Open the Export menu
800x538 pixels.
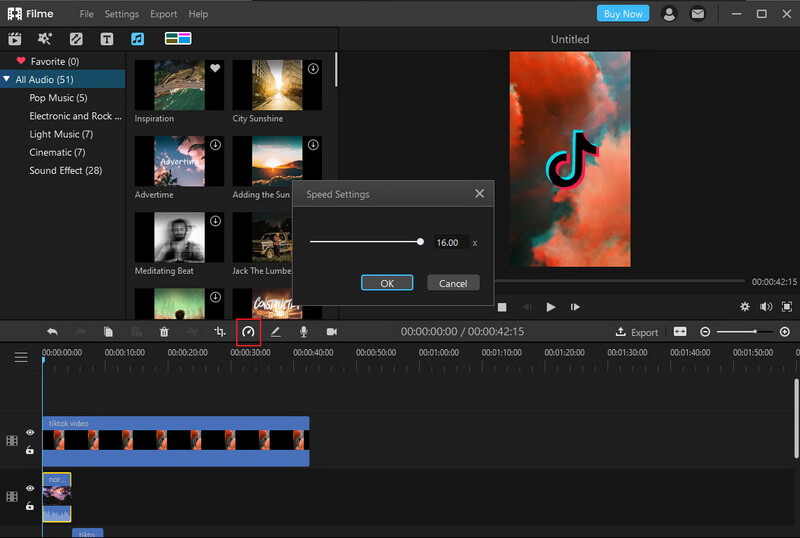click(x=164, y=14)
